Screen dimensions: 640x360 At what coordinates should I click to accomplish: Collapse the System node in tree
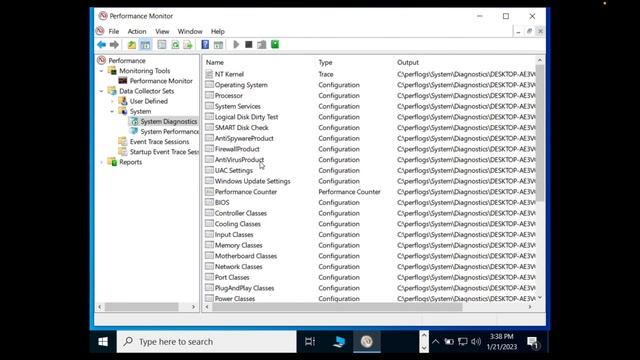click(x=112, y=111)
